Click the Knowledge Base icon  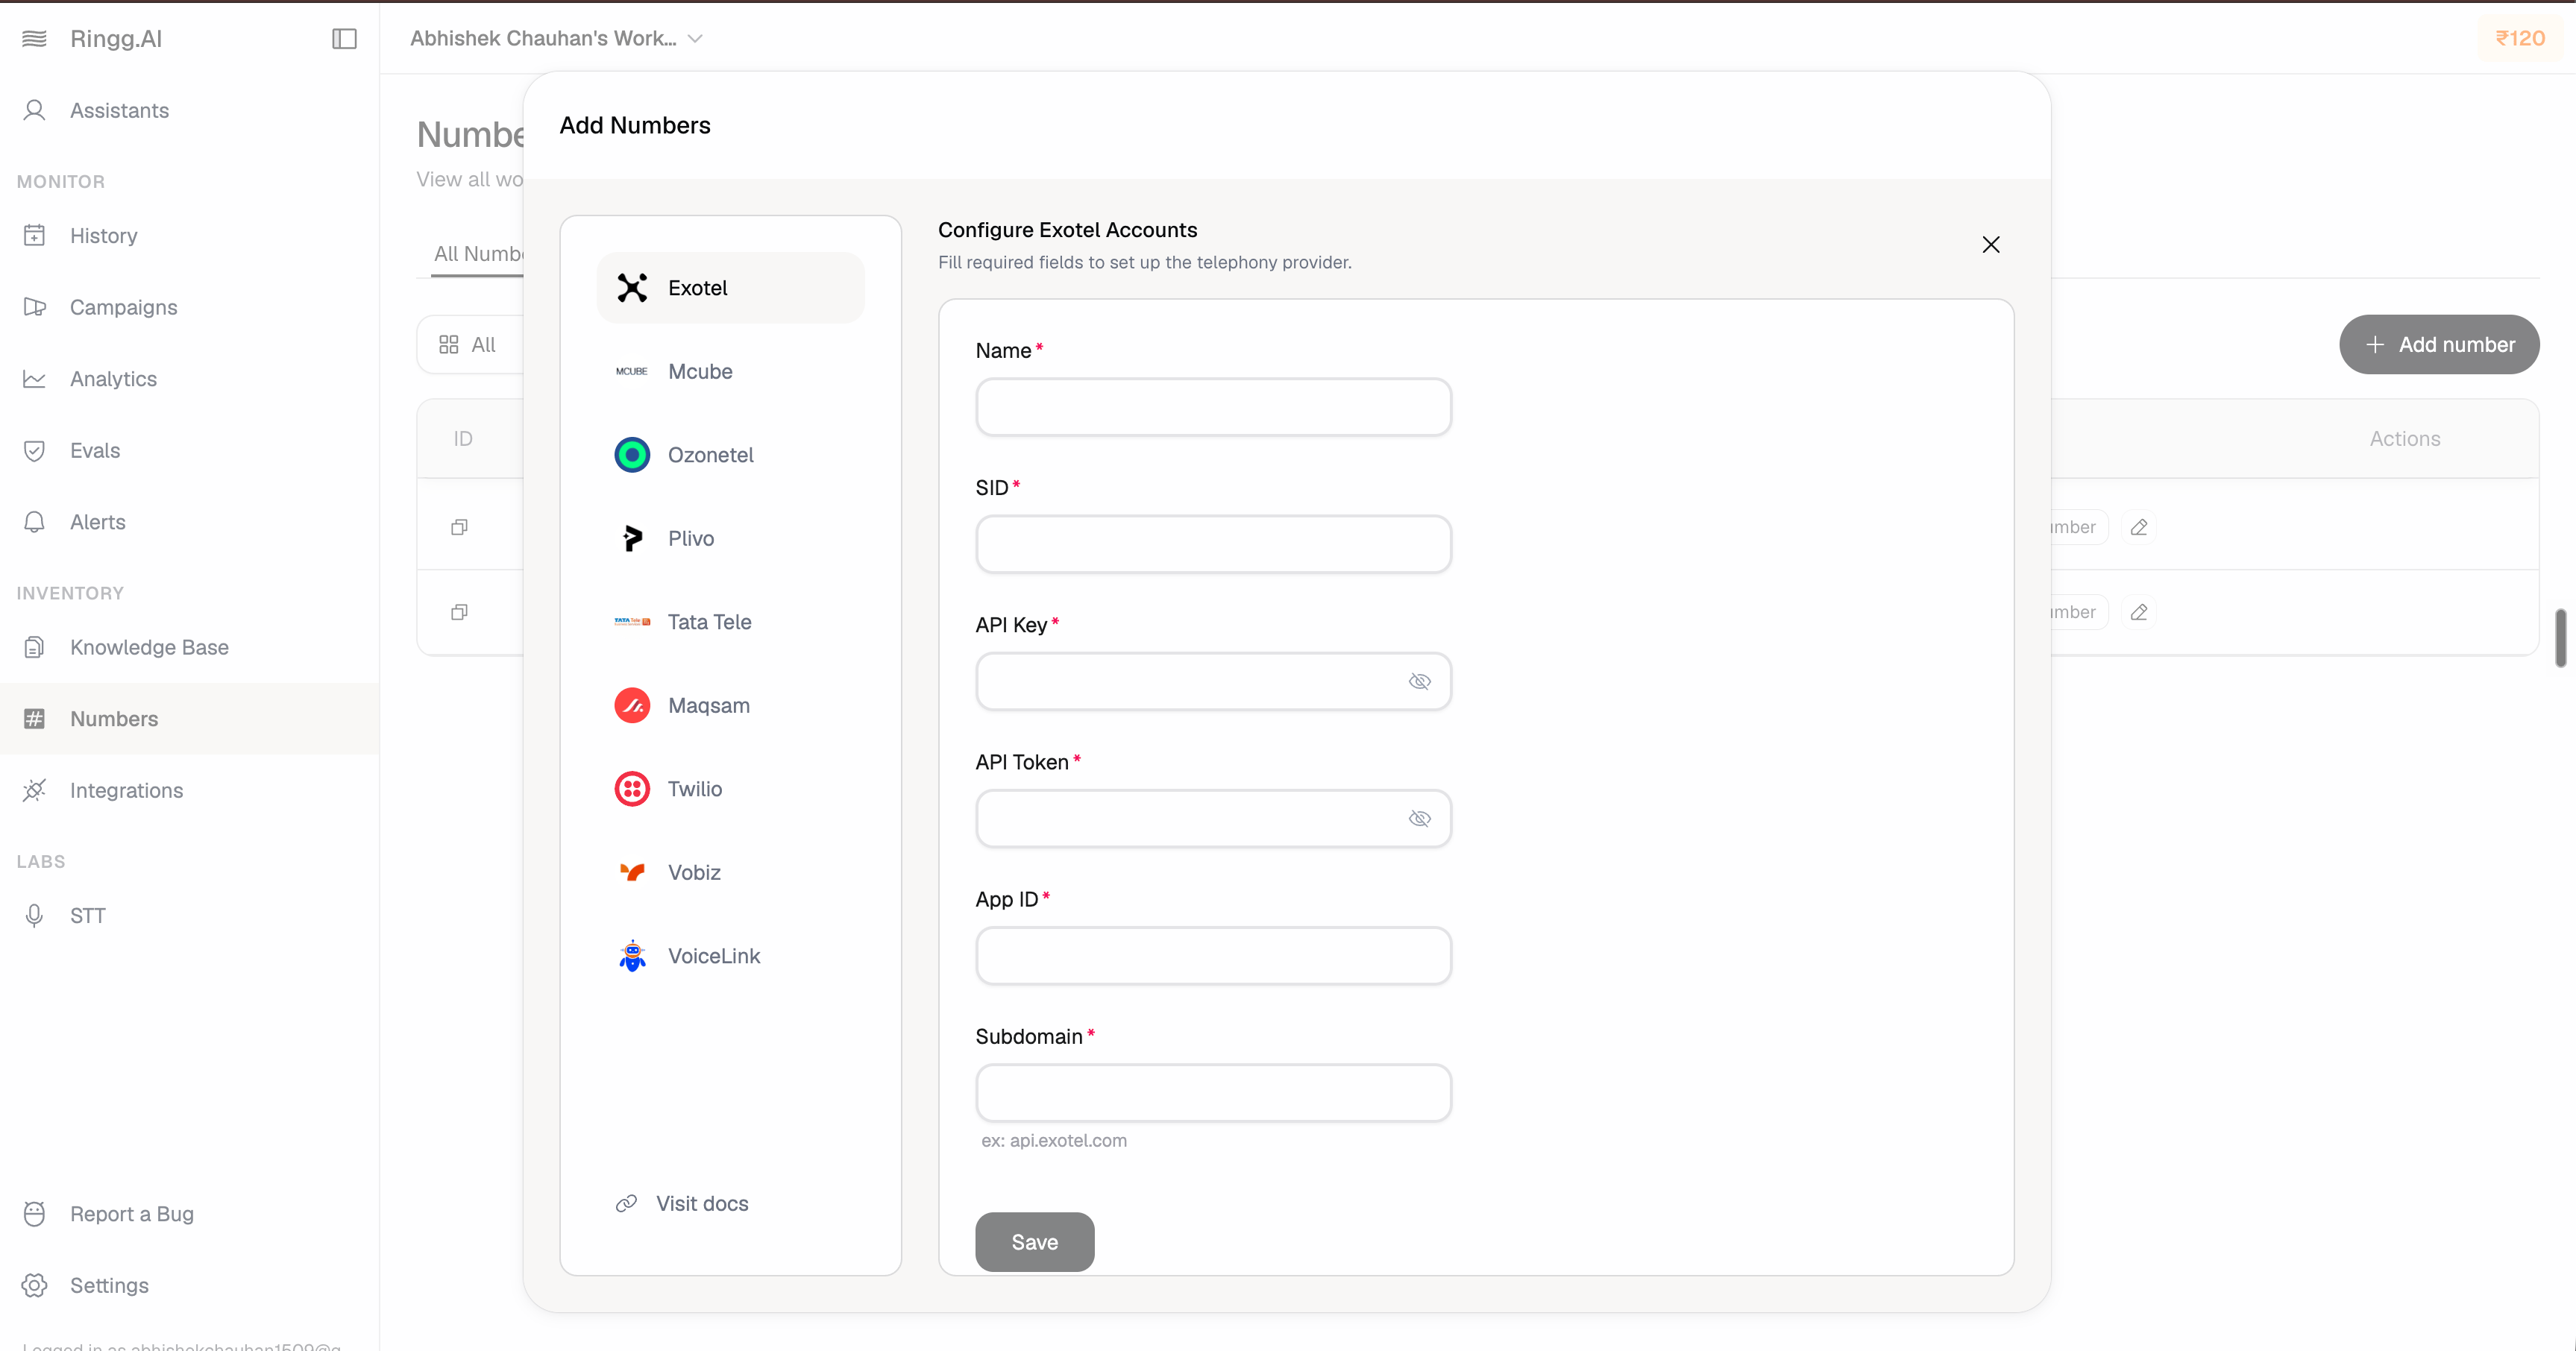click(x=34, y=647)
